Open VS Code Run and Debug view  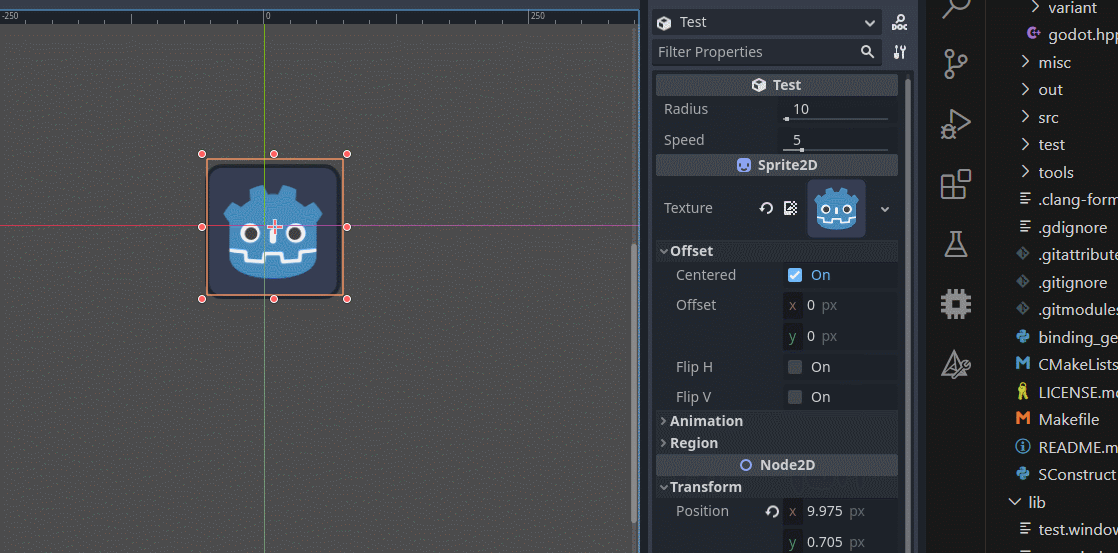(x=956, y=123)
